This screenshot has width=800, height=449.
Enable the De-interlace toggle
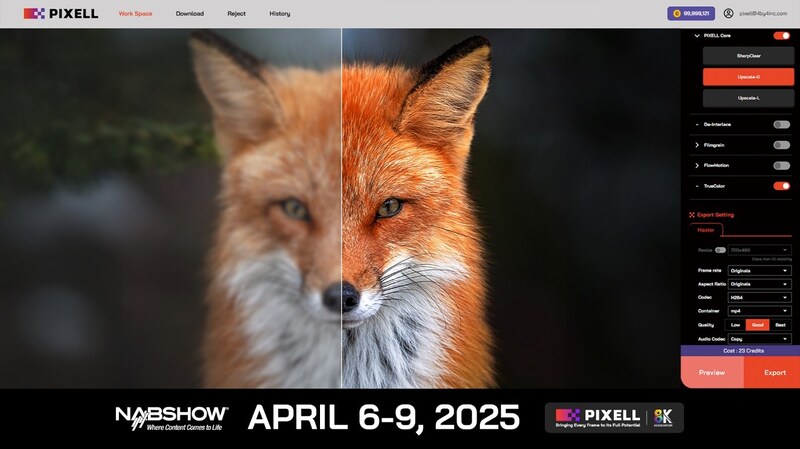tap(781, 124)
